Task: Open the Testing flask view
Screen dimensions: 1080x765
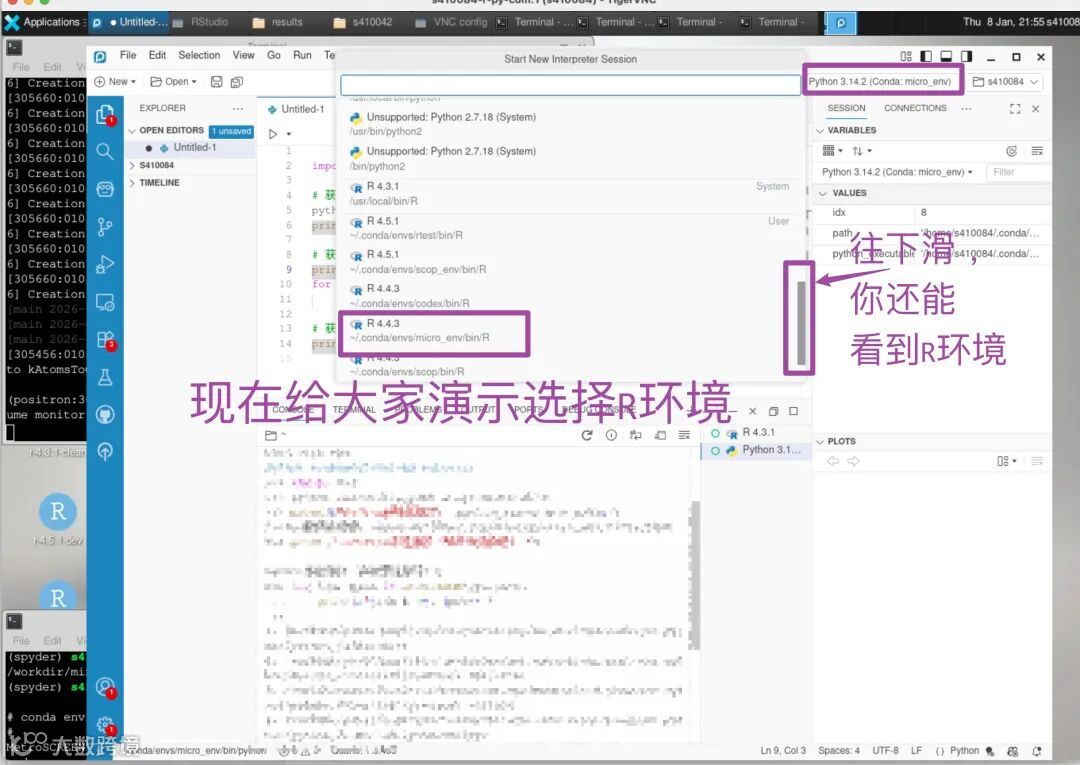Action: [x=105, y=377]
